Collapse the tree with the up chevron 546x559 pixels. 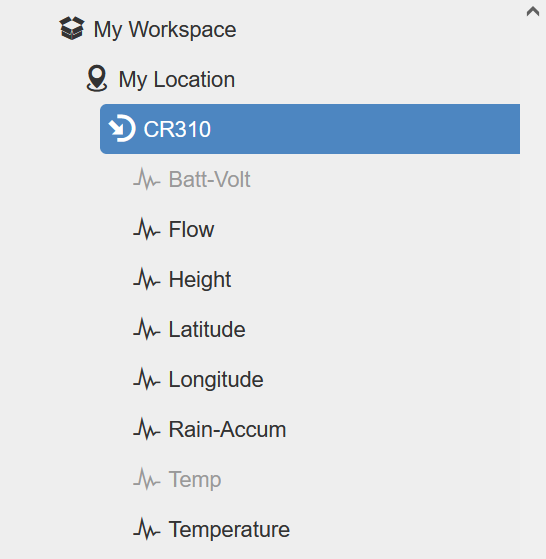click(x=533, y=11)
